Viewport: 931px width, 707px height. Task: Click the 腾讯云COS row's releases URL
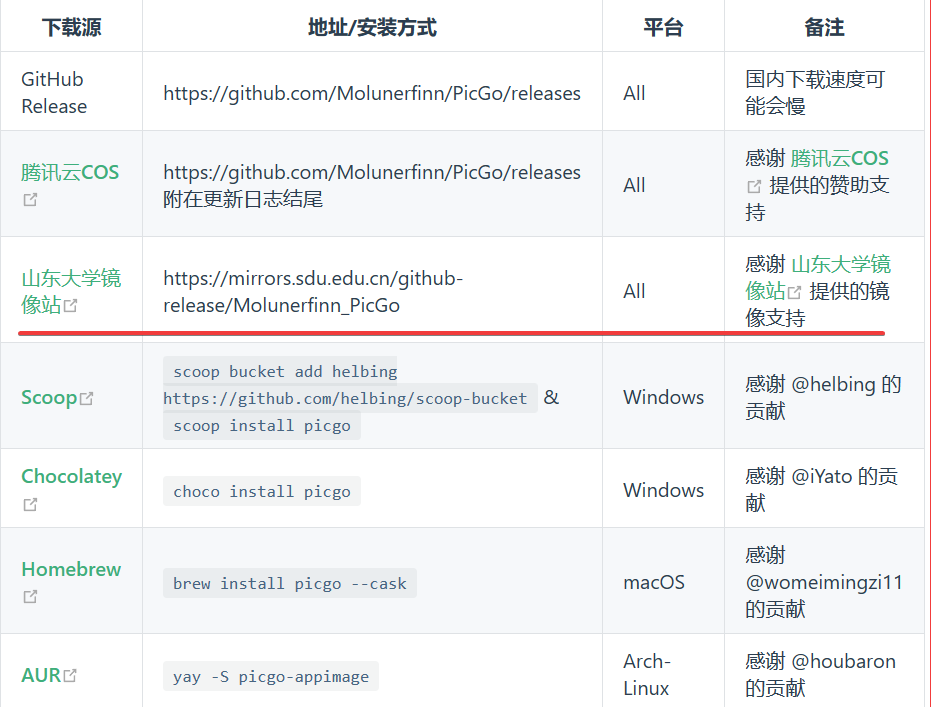[372, 172]
